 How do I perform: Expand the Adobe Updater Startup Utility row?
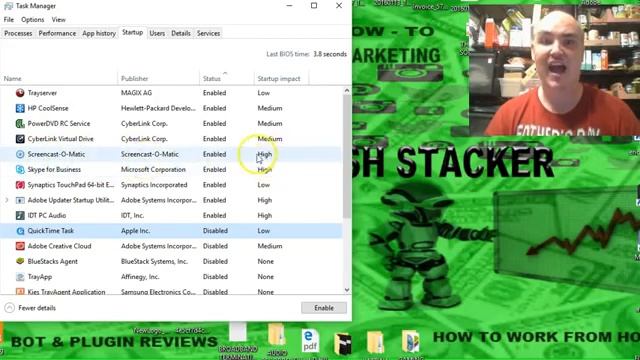[7, 200]
